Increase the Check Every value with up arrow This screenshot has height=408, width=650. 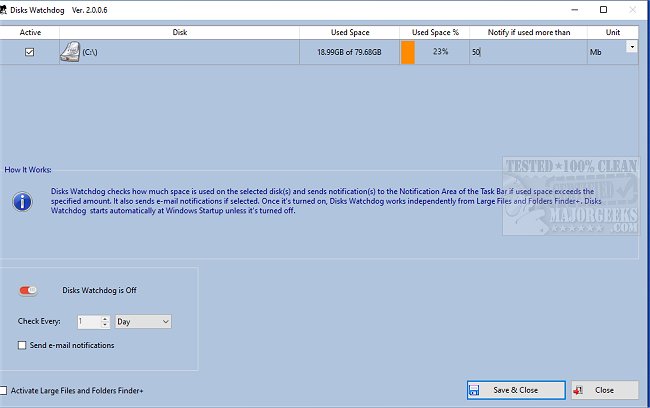[x=105, y=319]
